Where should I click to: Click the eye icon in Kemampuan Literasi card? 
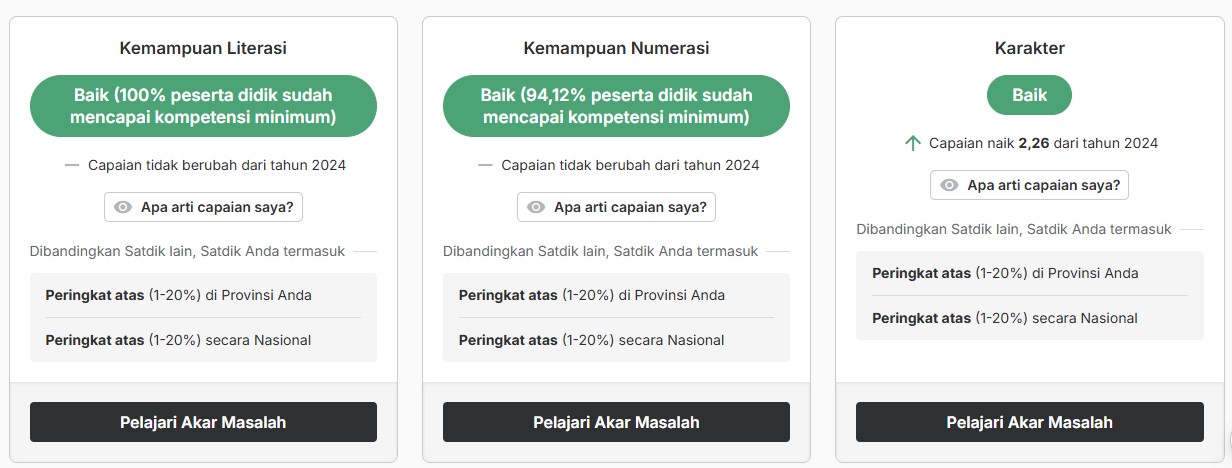point(123,207)
